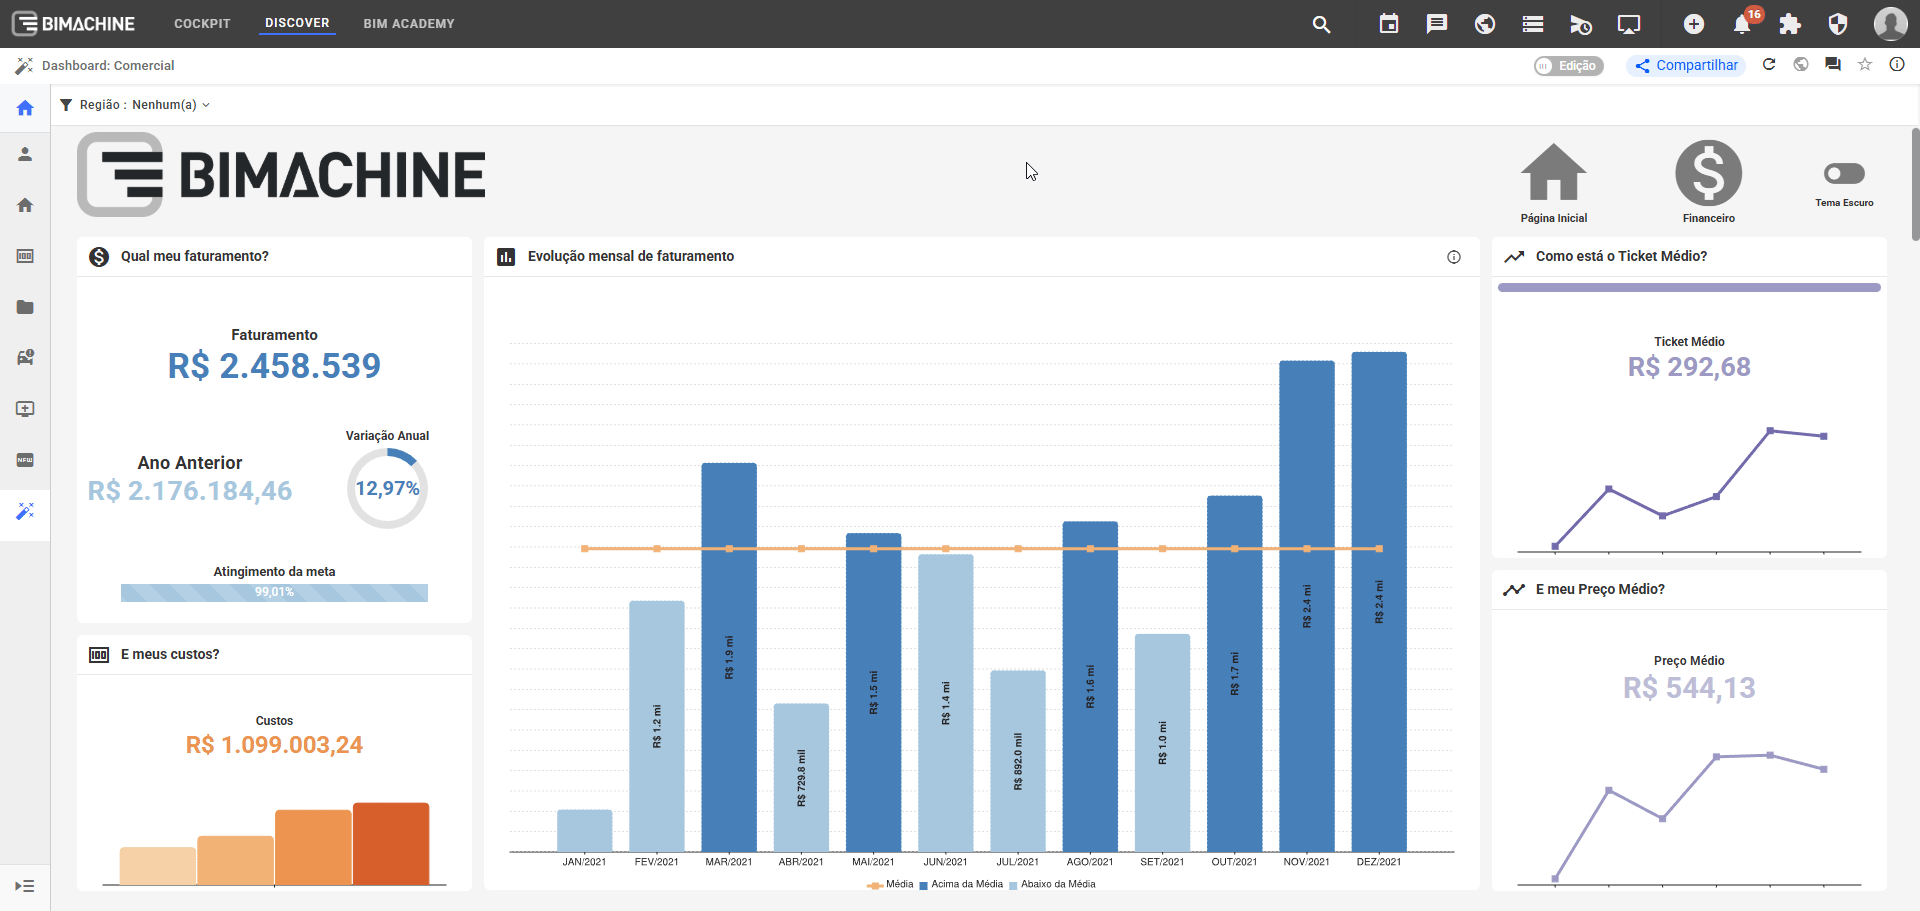This screenshot has height=911, width=1920.
Task: Click the search magnifier icon in top bar
Action: coord(1321,24)
